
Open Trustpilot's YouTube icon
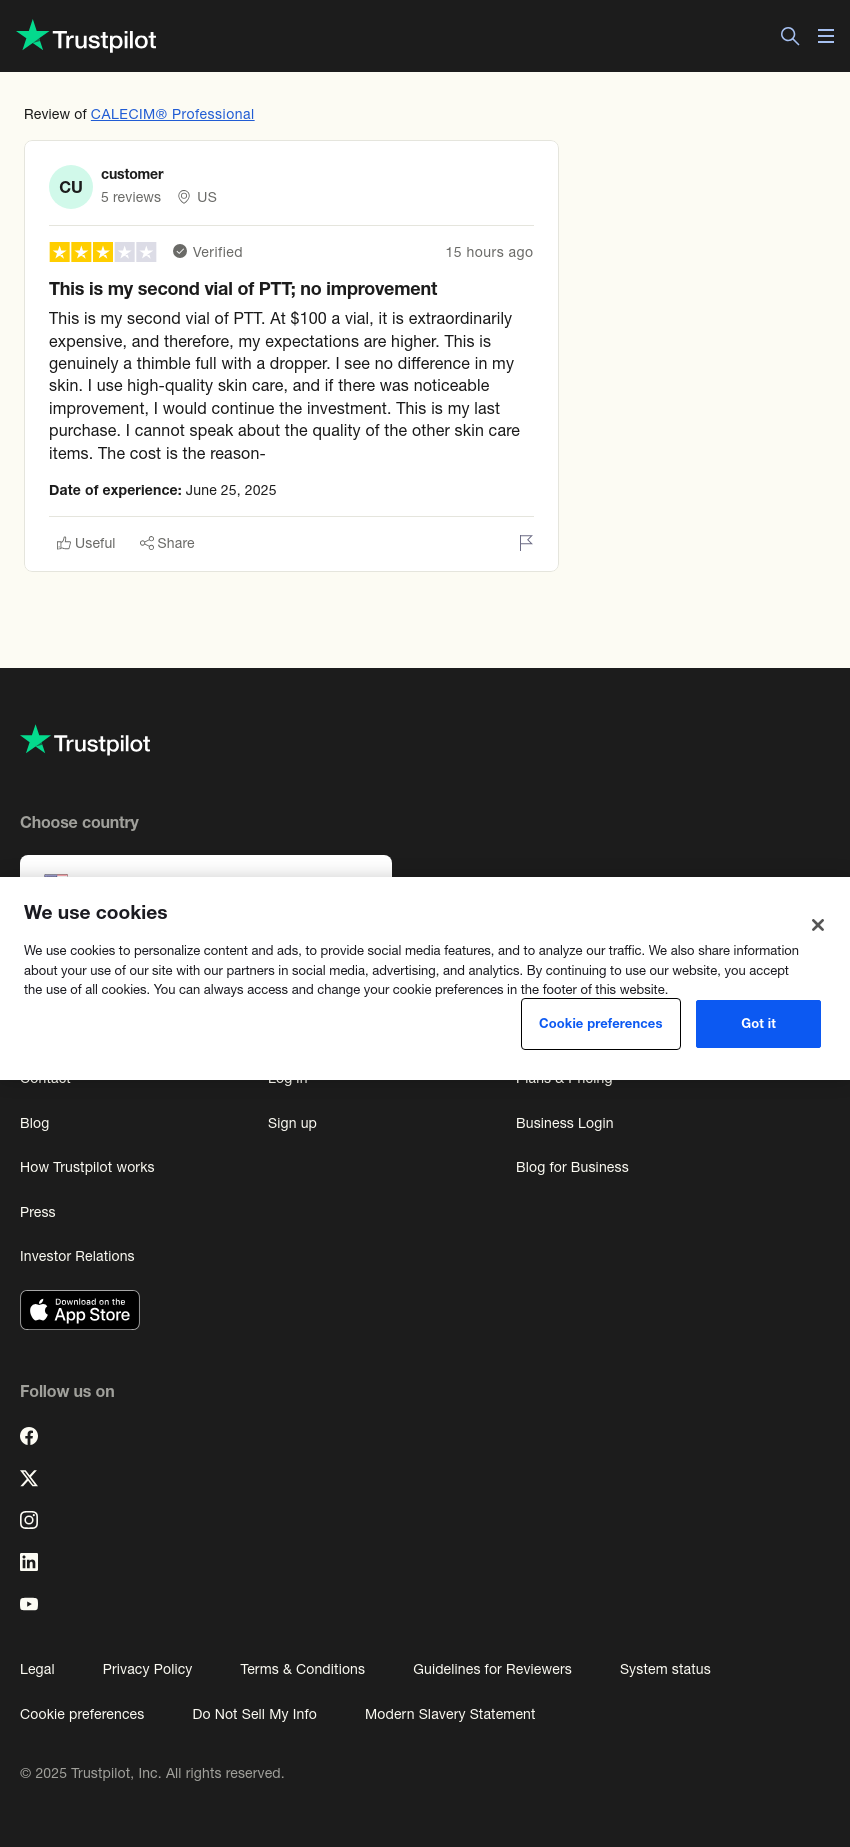29,1604
